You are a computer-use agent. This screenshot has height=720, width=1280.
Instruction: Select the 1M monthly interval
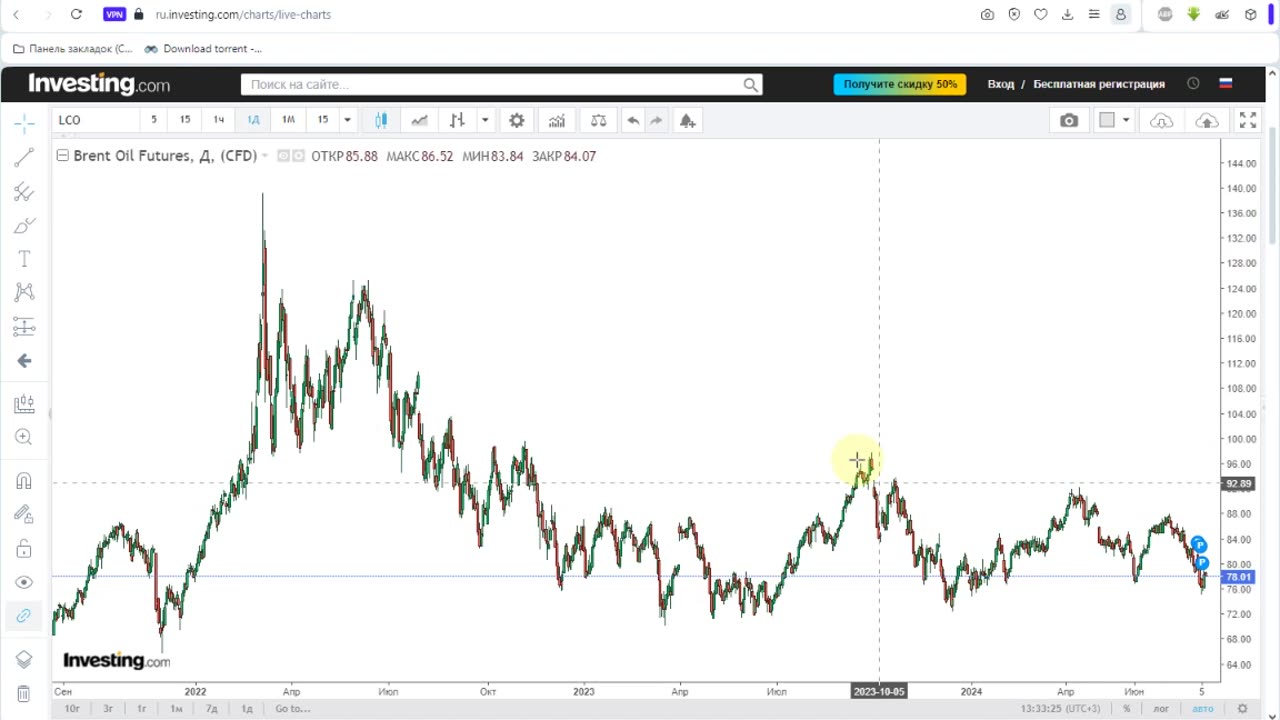[288, 120]
